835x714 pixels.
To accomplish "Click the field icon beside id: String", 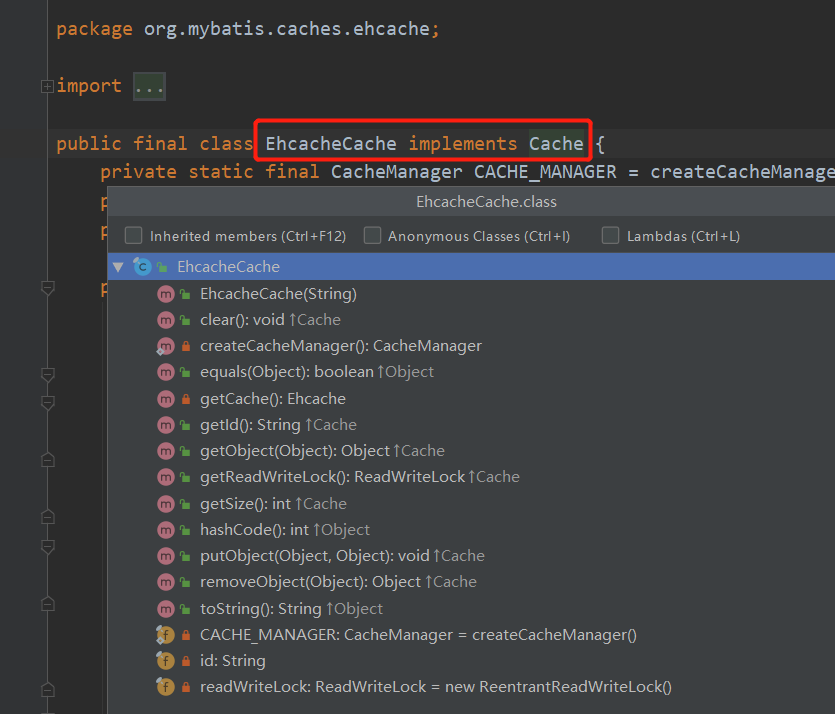I will pyautogui.click(x=166, y=661).
